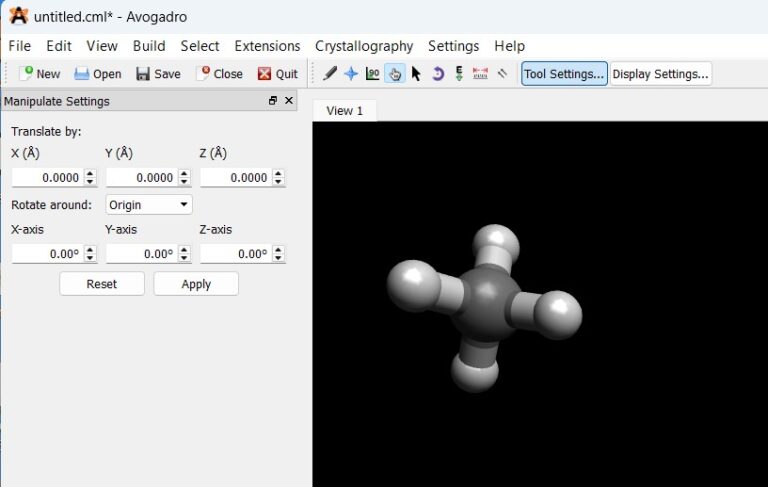Increase the X translate value
Screen dimensions: 768x487
pos(90,173)
